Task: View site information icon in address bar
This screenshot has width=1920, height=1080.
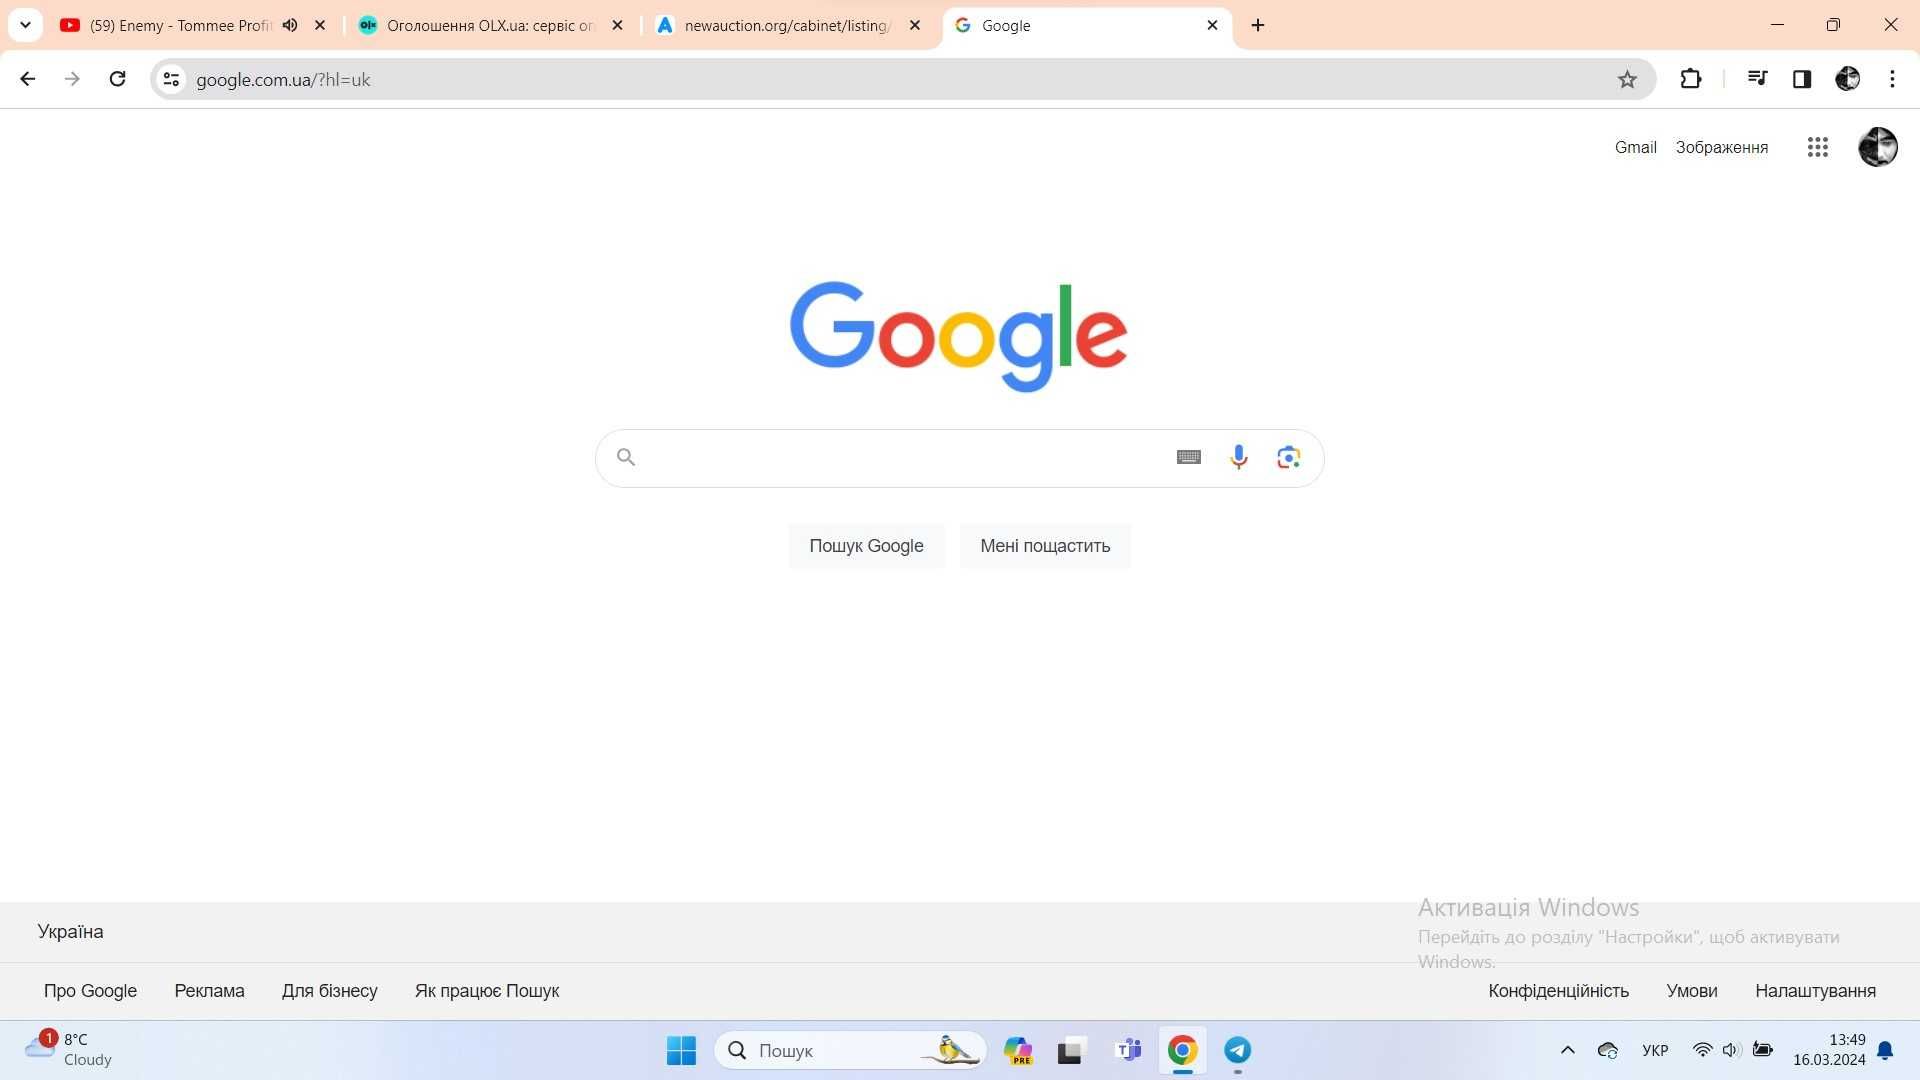Action: click(171, 79)
